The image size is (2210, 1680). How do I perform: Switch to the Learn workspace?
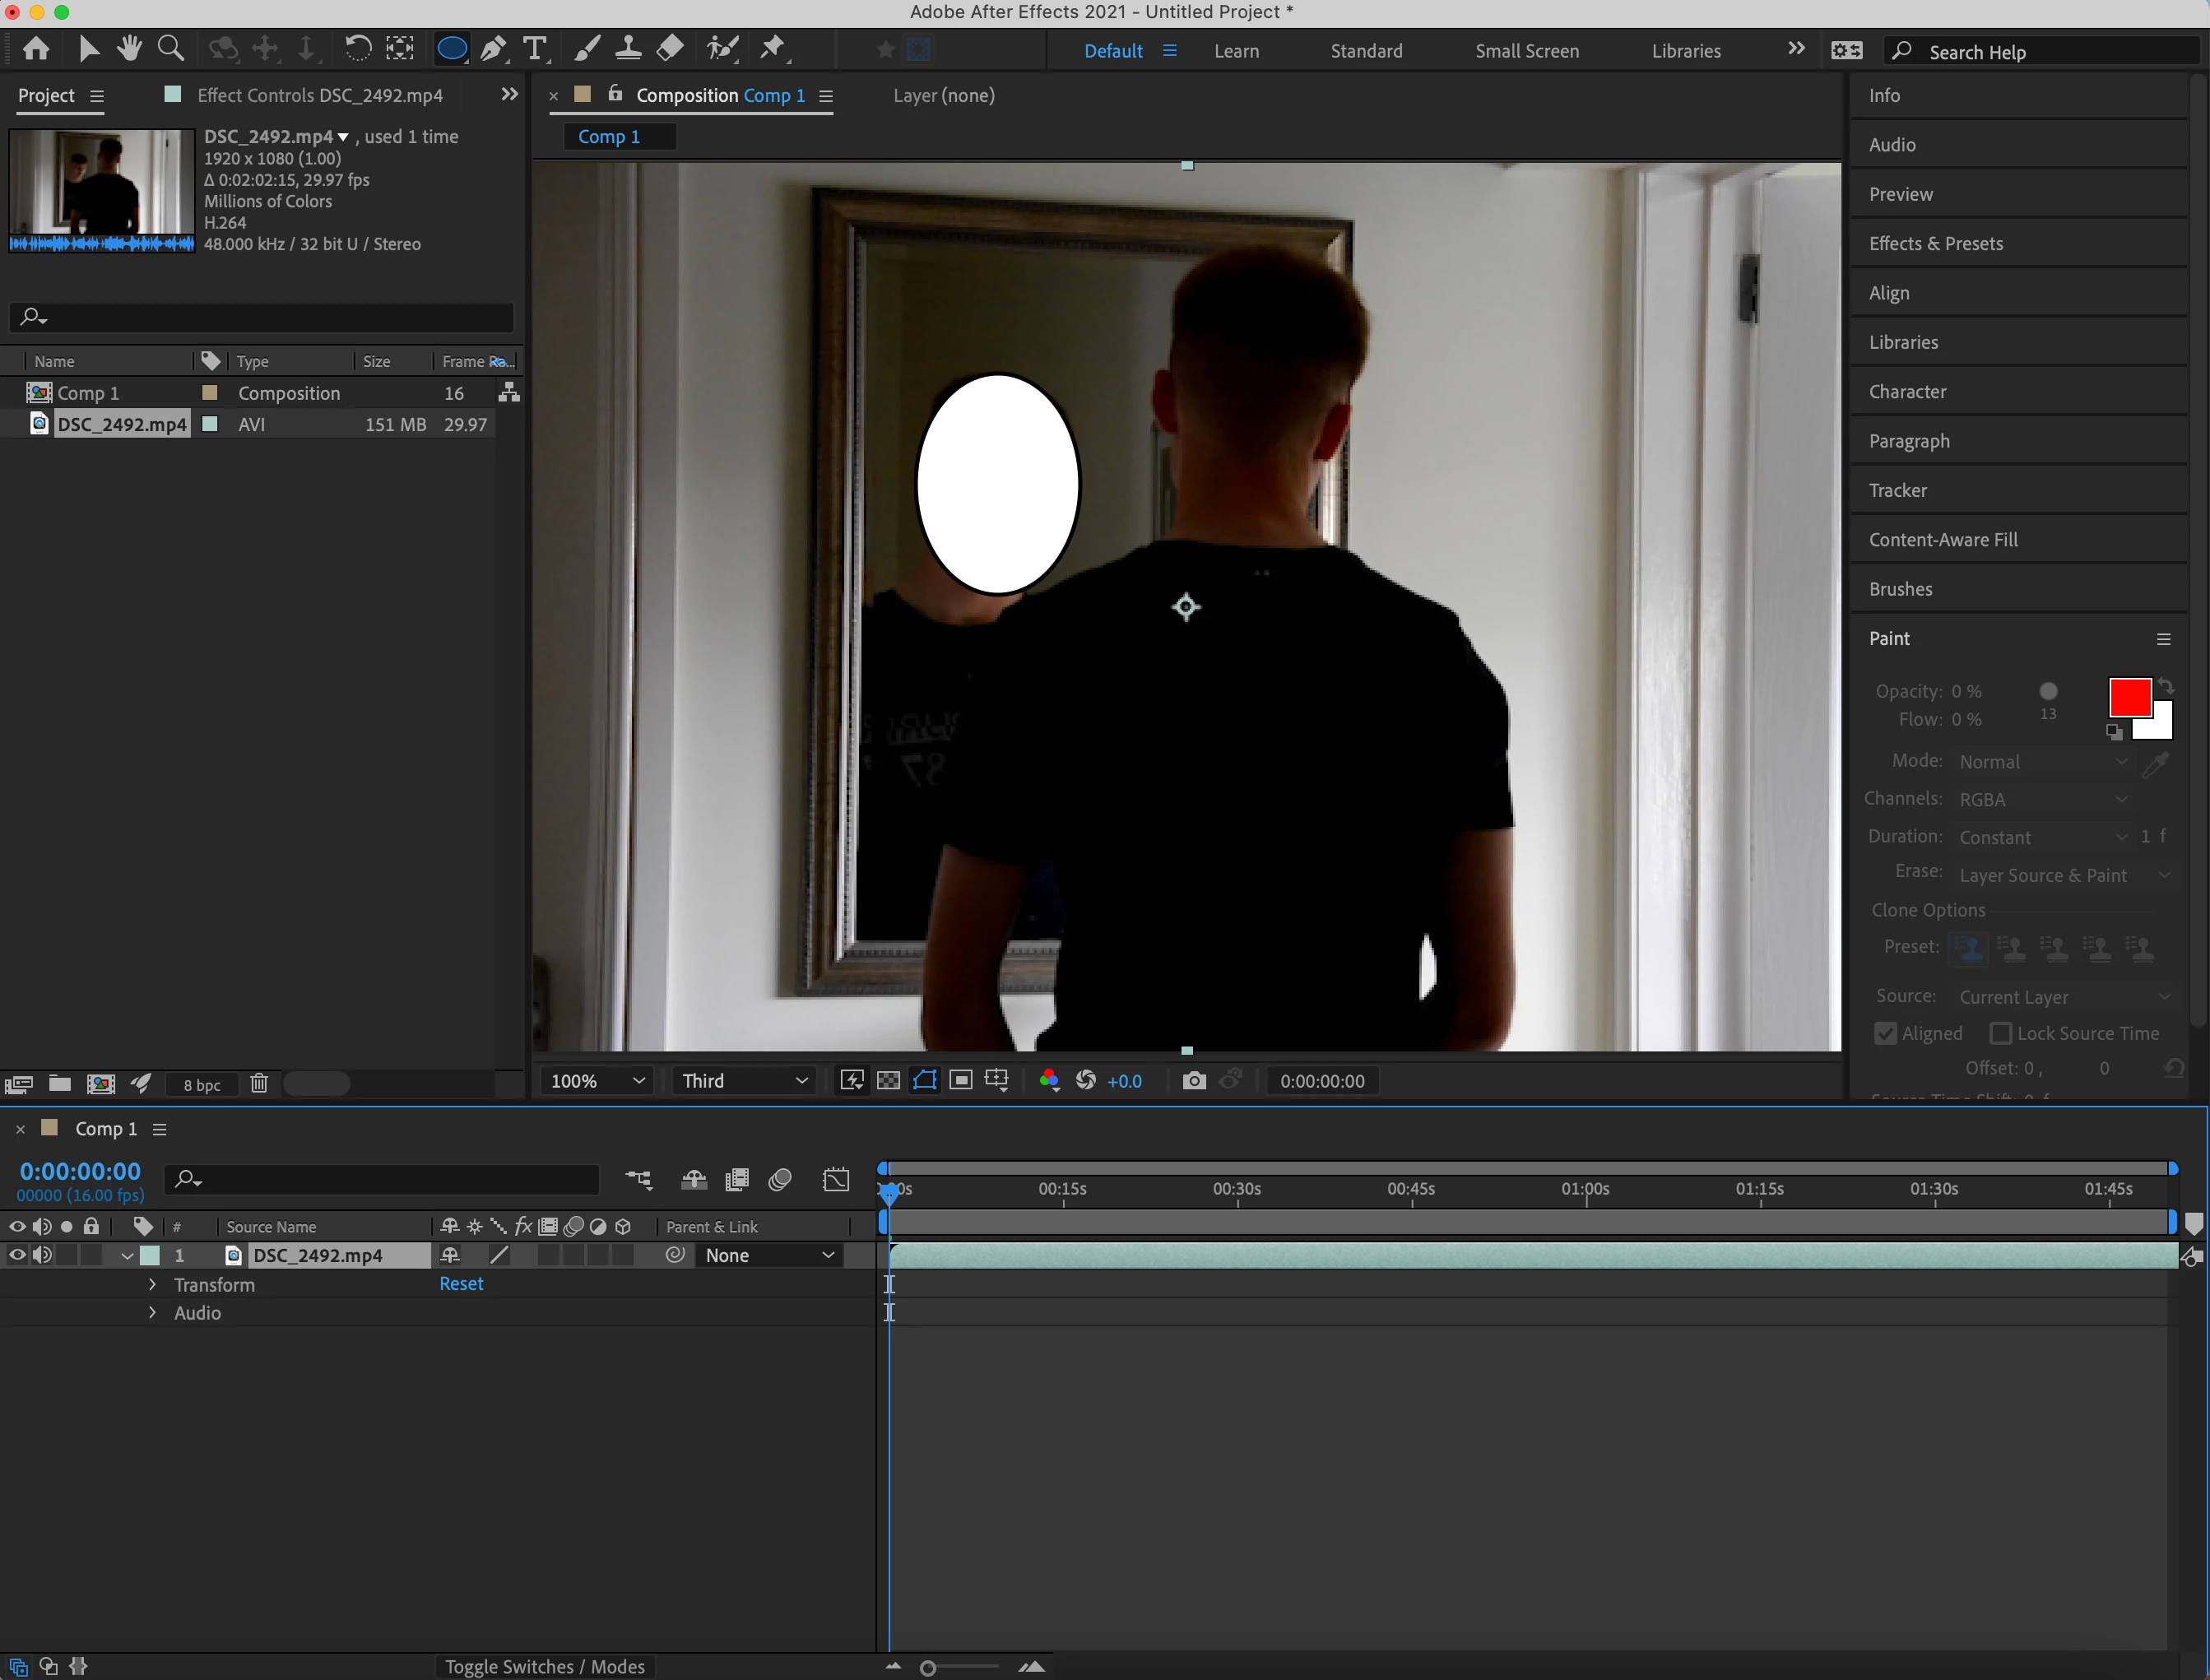pyautogui.click(x=1236, y=51)
